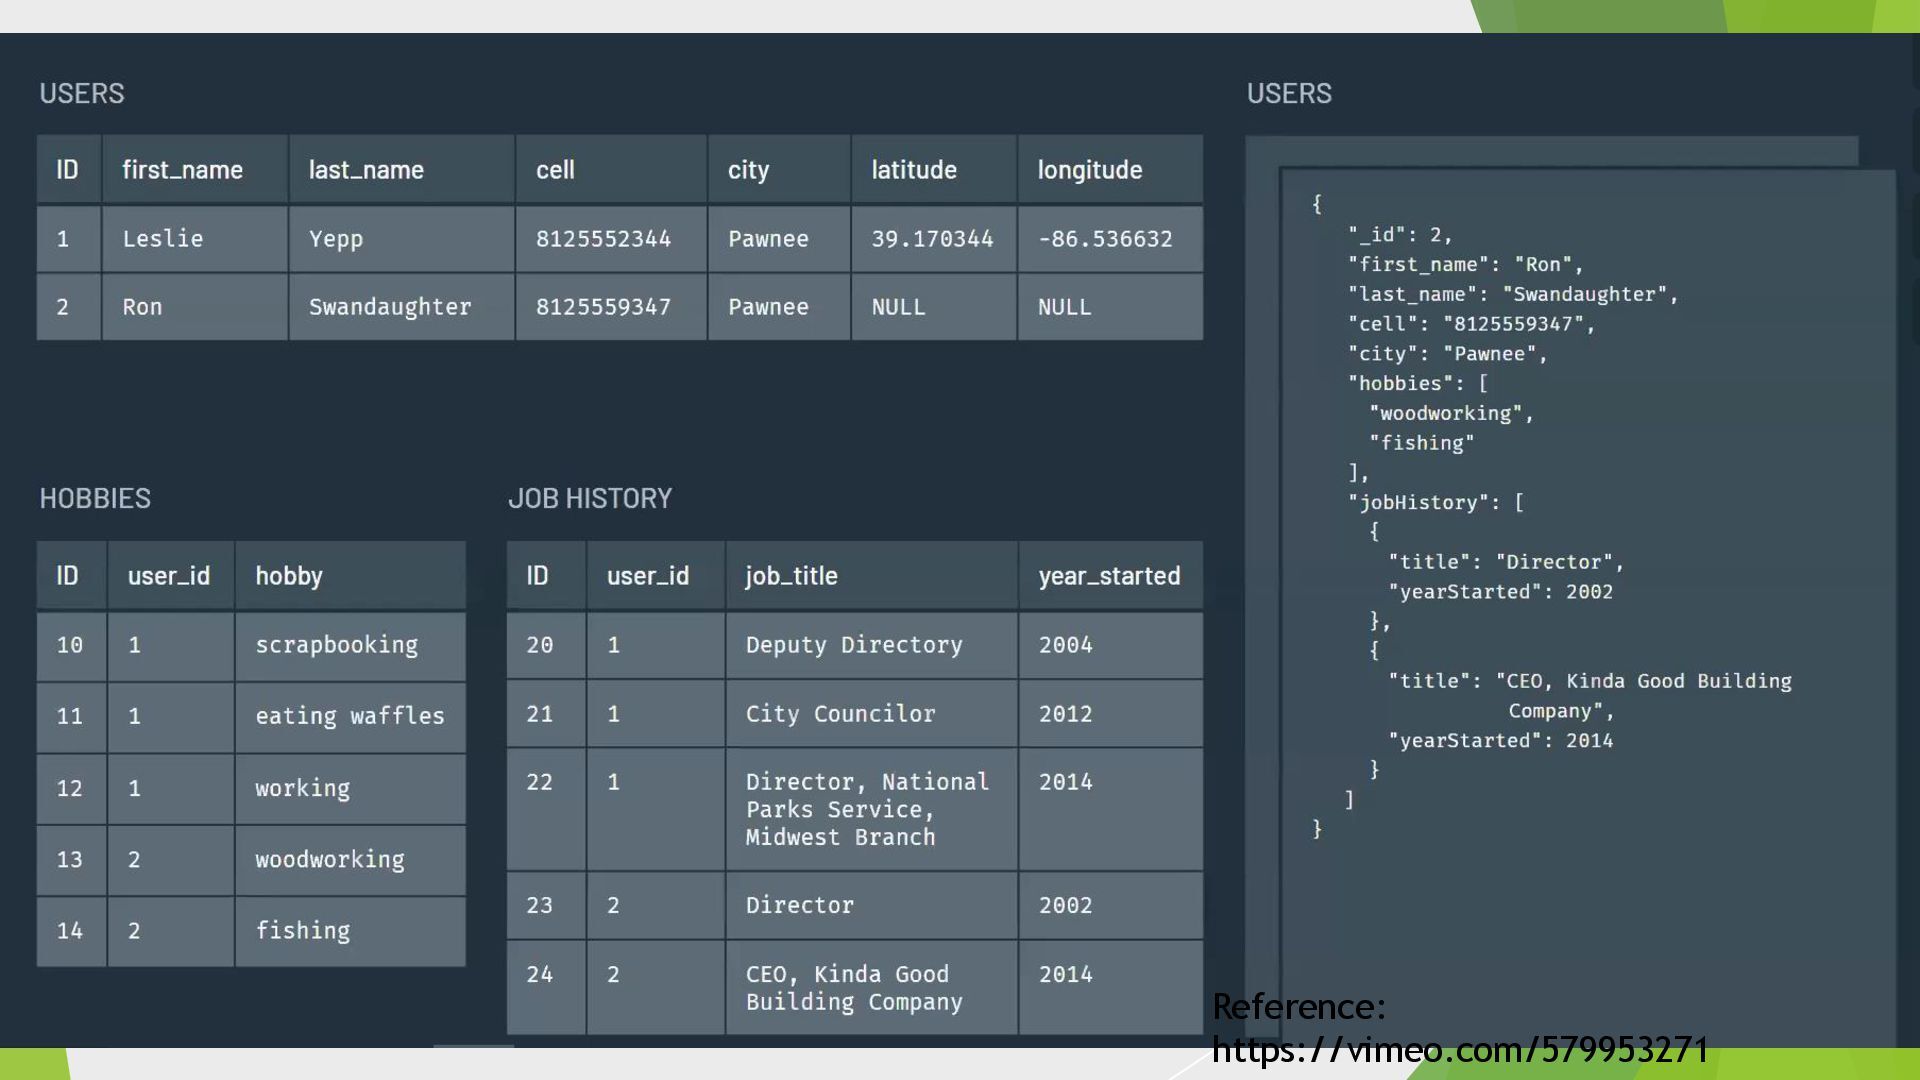Click the city column header
Image resolution: width=1920 pixels, height=1080 pixels.
(779, 170)
